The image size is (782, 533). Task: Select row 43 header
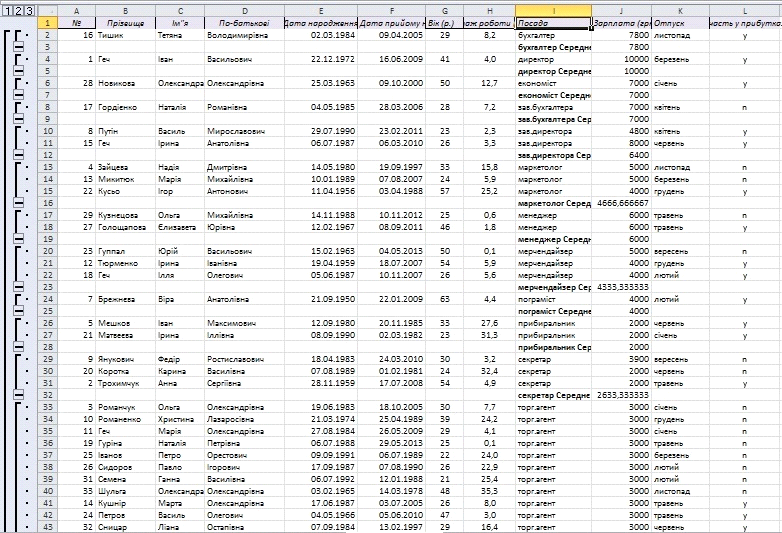(48, 527)
